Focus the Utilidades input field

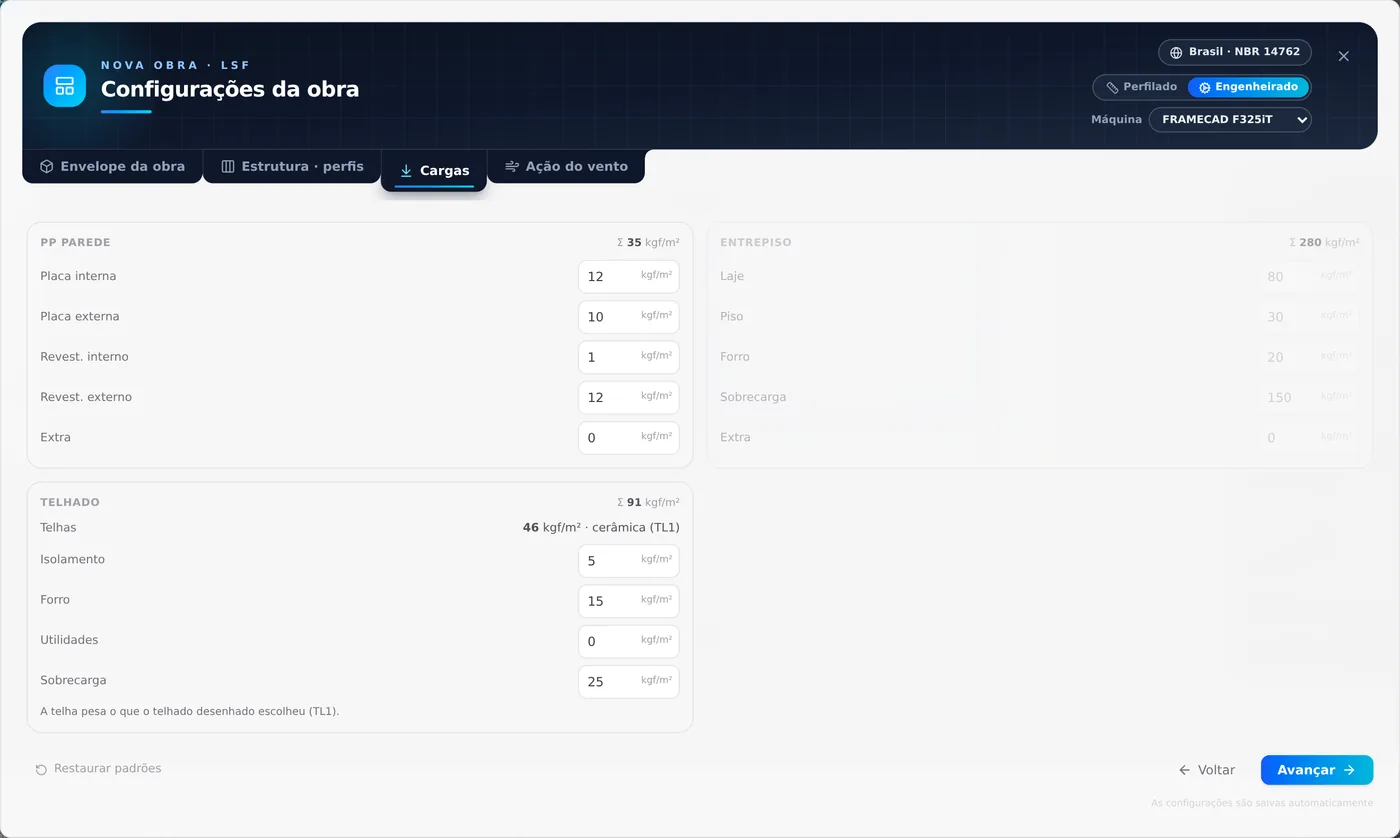coord(629,641)
